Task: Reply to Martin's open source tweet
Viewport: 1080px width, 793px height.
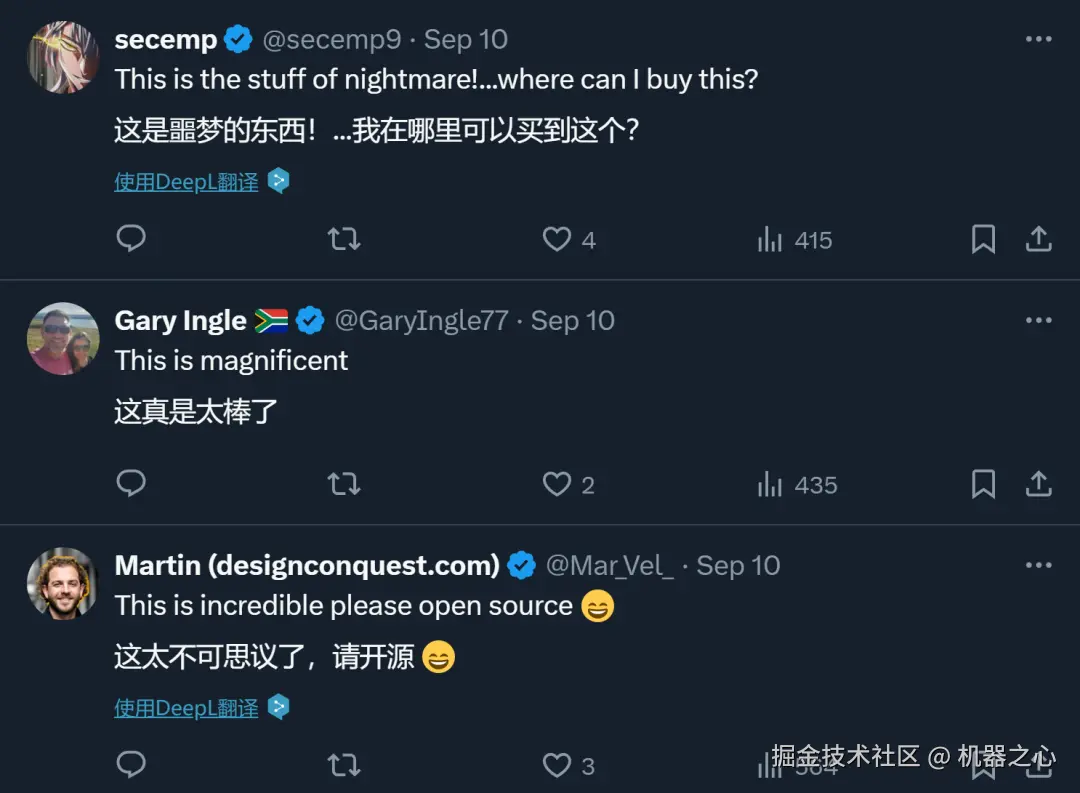Action: coord(131,765)
